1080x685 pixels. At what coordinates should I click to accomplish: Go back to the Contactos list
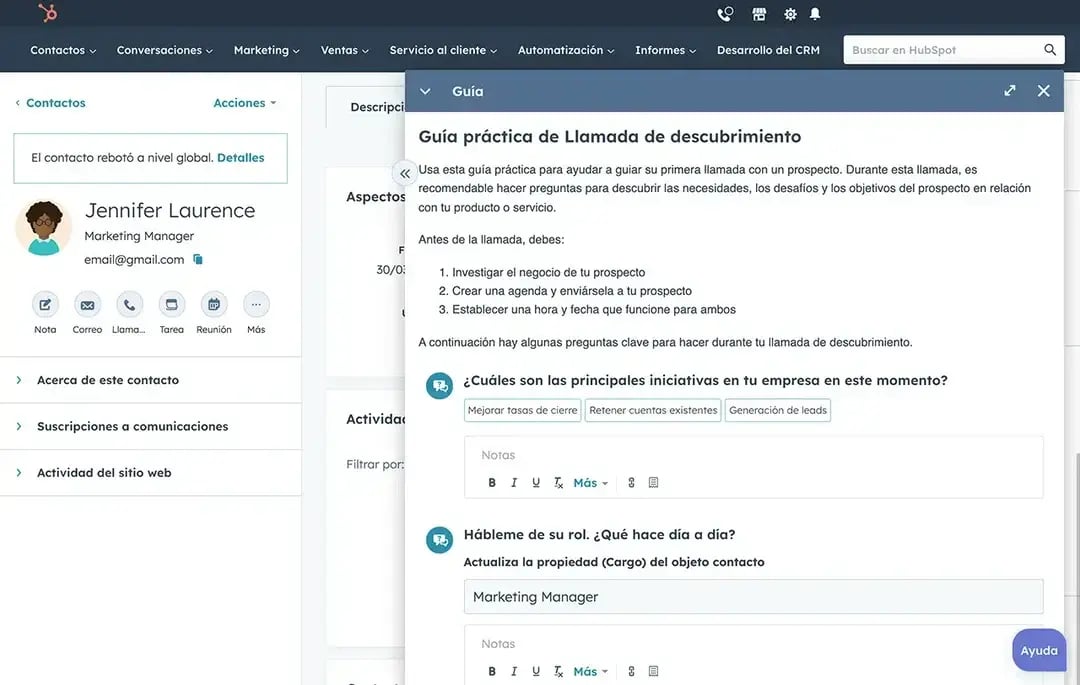50,103
